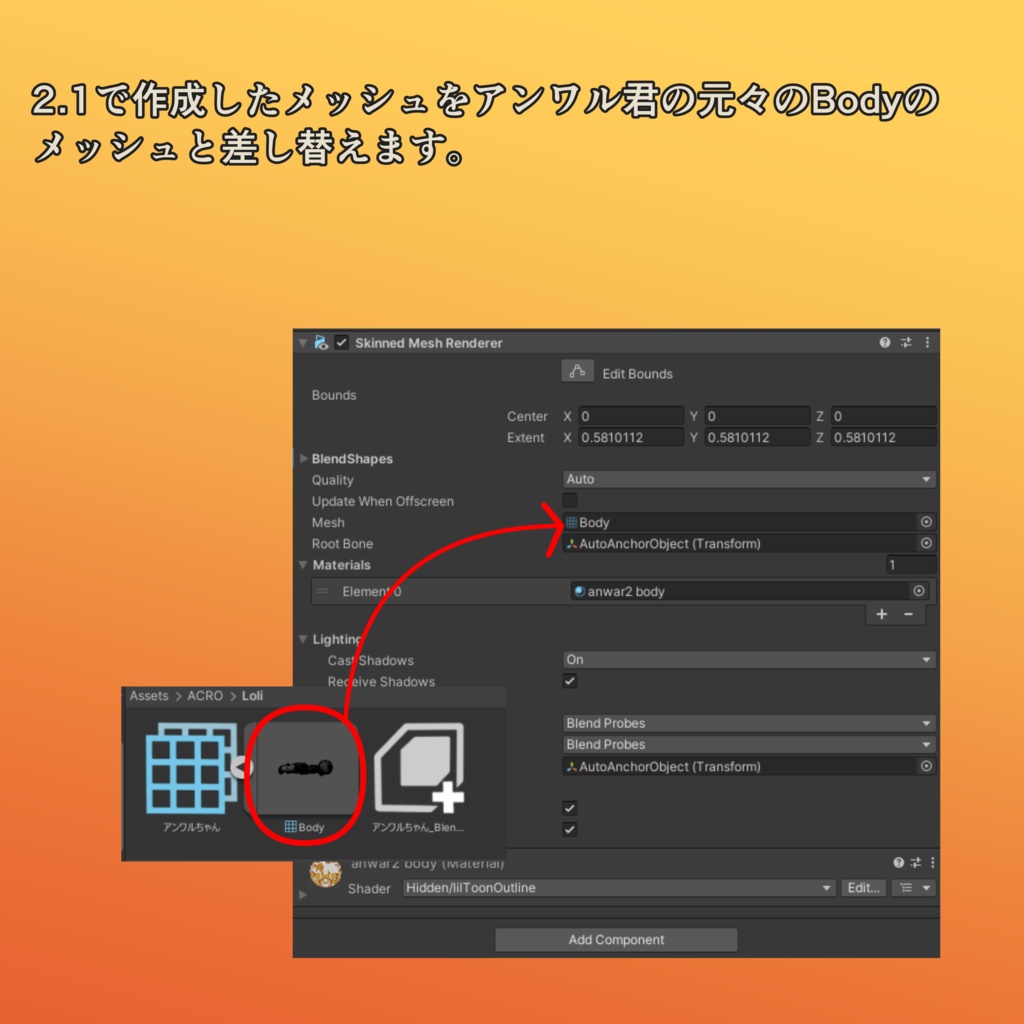Screen dimensions: 1024x1024
Task: Click the Cast Shadows label
Action: [x=370, y=660]
